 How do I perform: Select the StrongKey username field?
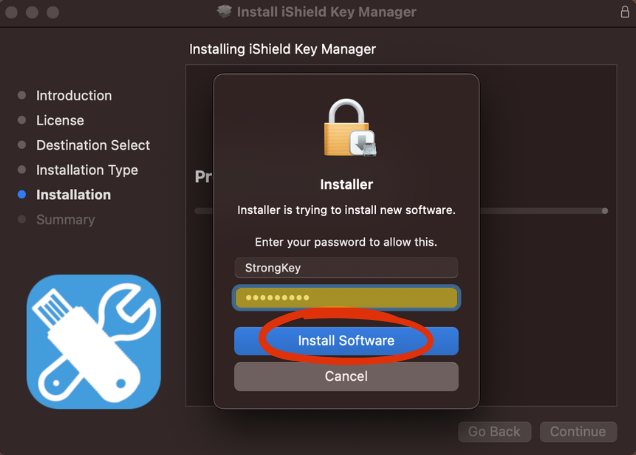[346, 268]
